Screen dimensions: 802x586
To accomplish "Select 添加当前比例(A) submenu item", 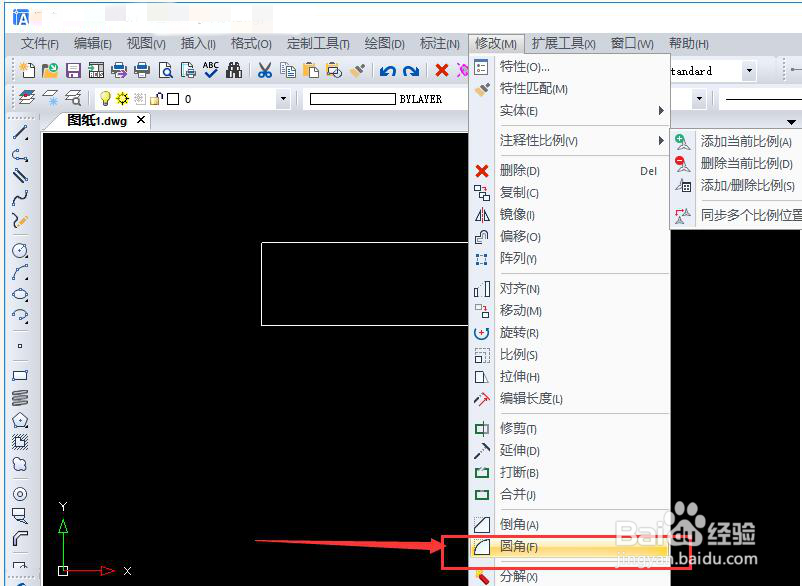I will click(737, 142).
